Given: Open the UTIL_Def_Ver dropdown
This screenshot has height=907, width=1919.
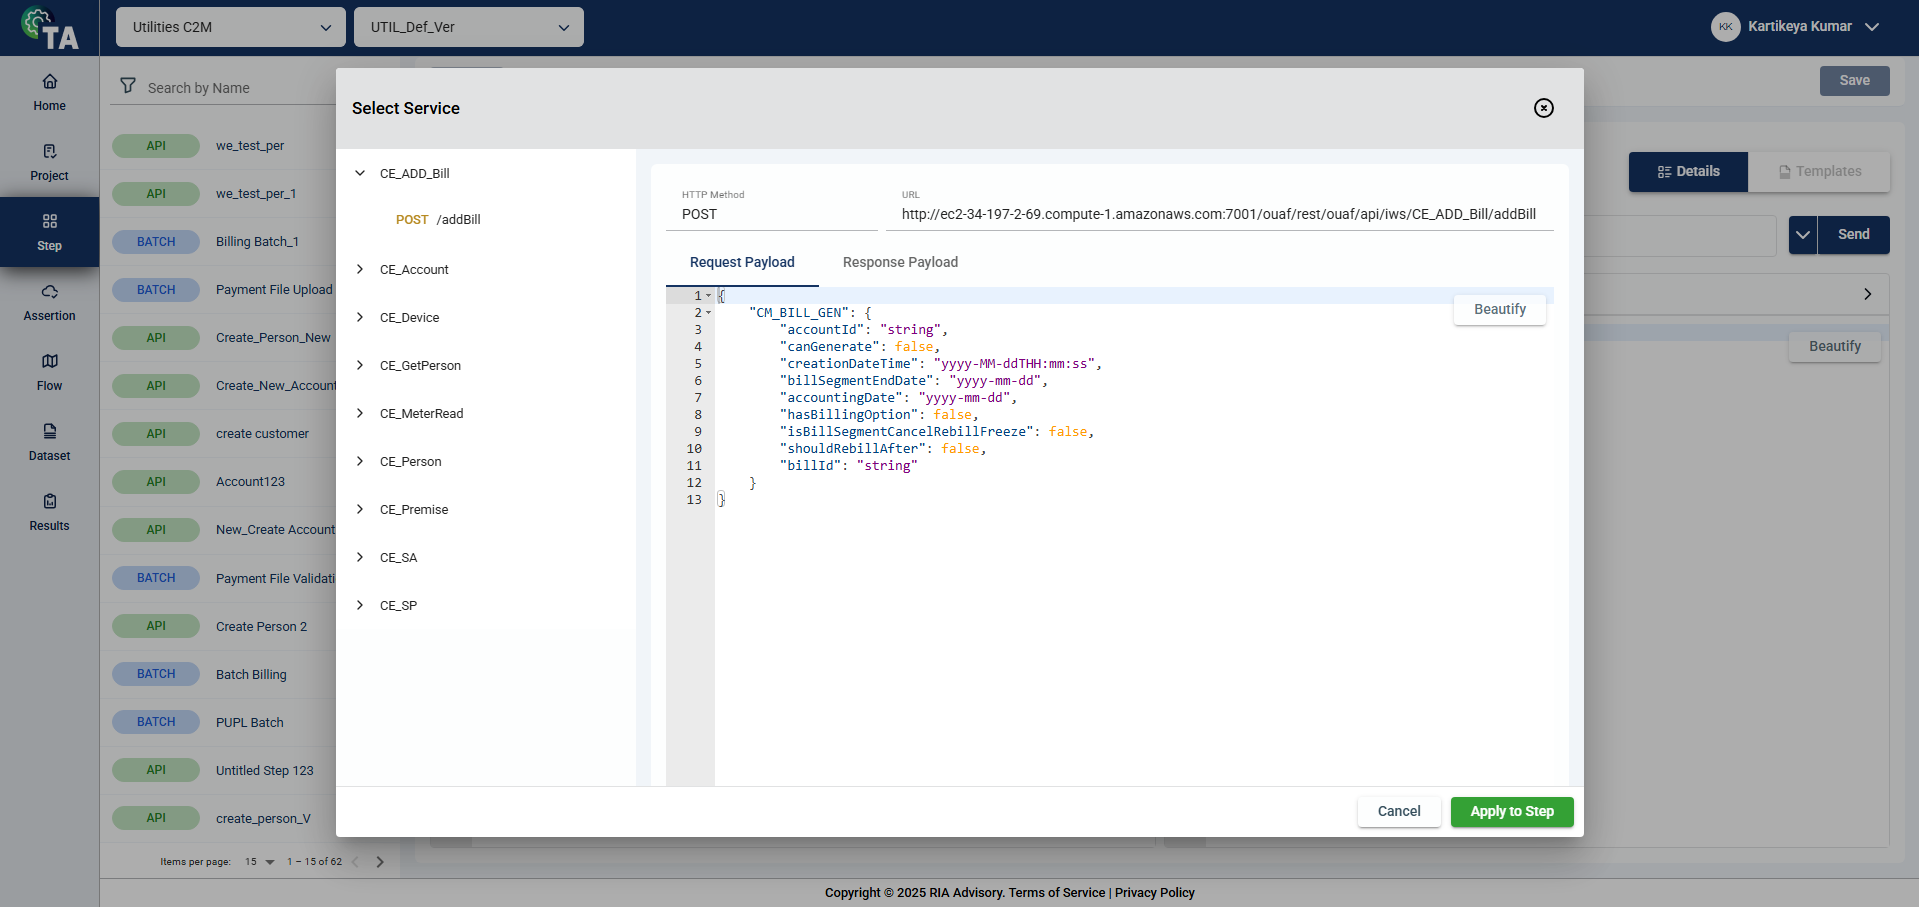Looking at the screenshot, I should tap(468, 27).
